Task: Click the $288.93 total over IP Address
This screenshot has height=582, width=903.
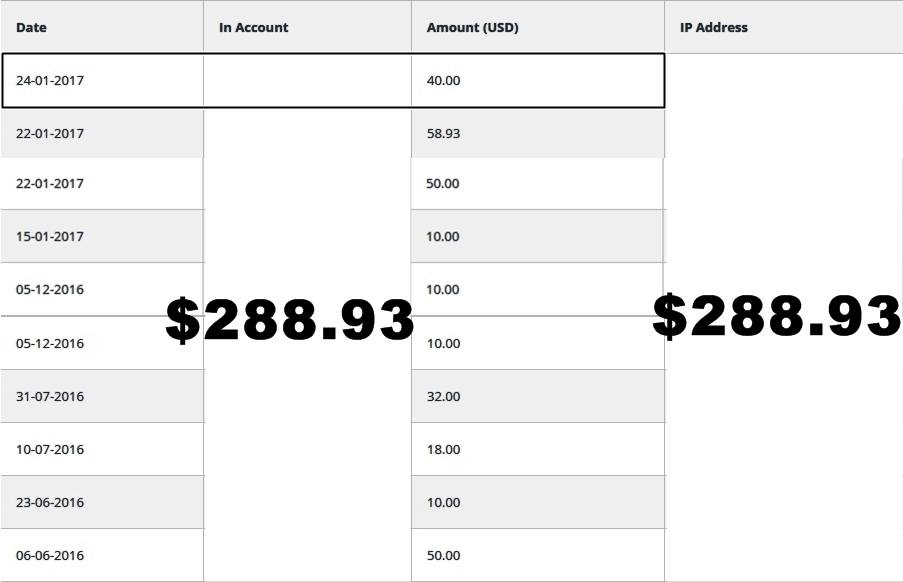Action: (776, 315)
